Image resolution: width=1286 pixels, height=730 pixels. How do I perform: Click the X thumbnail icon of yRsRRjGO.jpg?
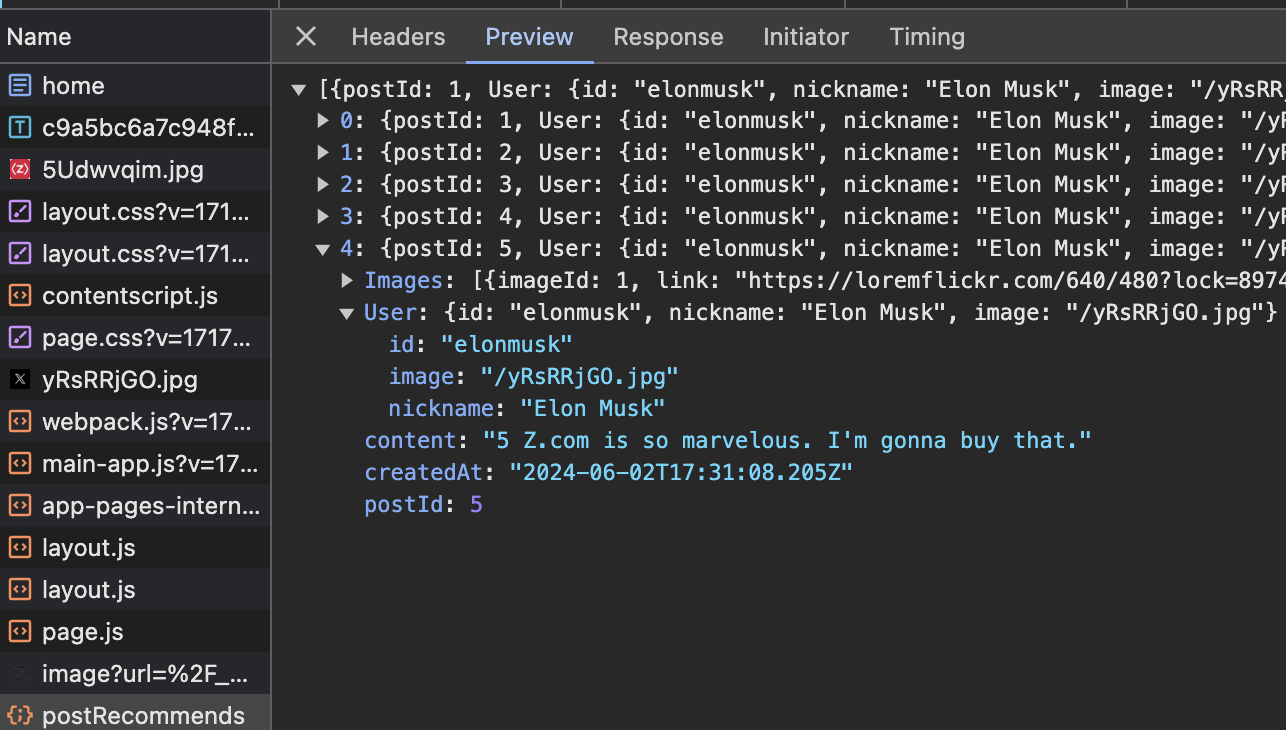[19, 380]
